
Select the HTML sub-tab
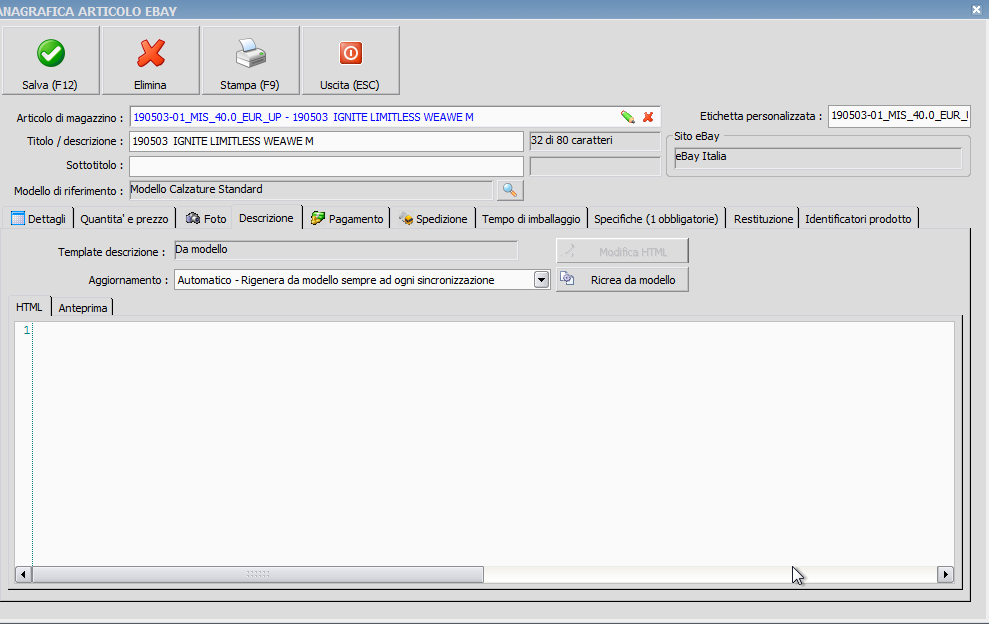click(x=29, y=307)
